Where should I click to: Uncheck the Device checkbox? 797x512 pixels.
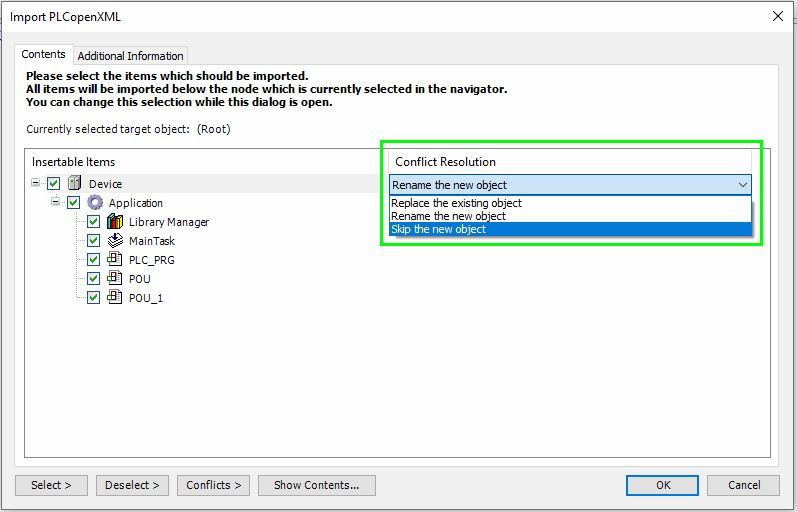54,183
